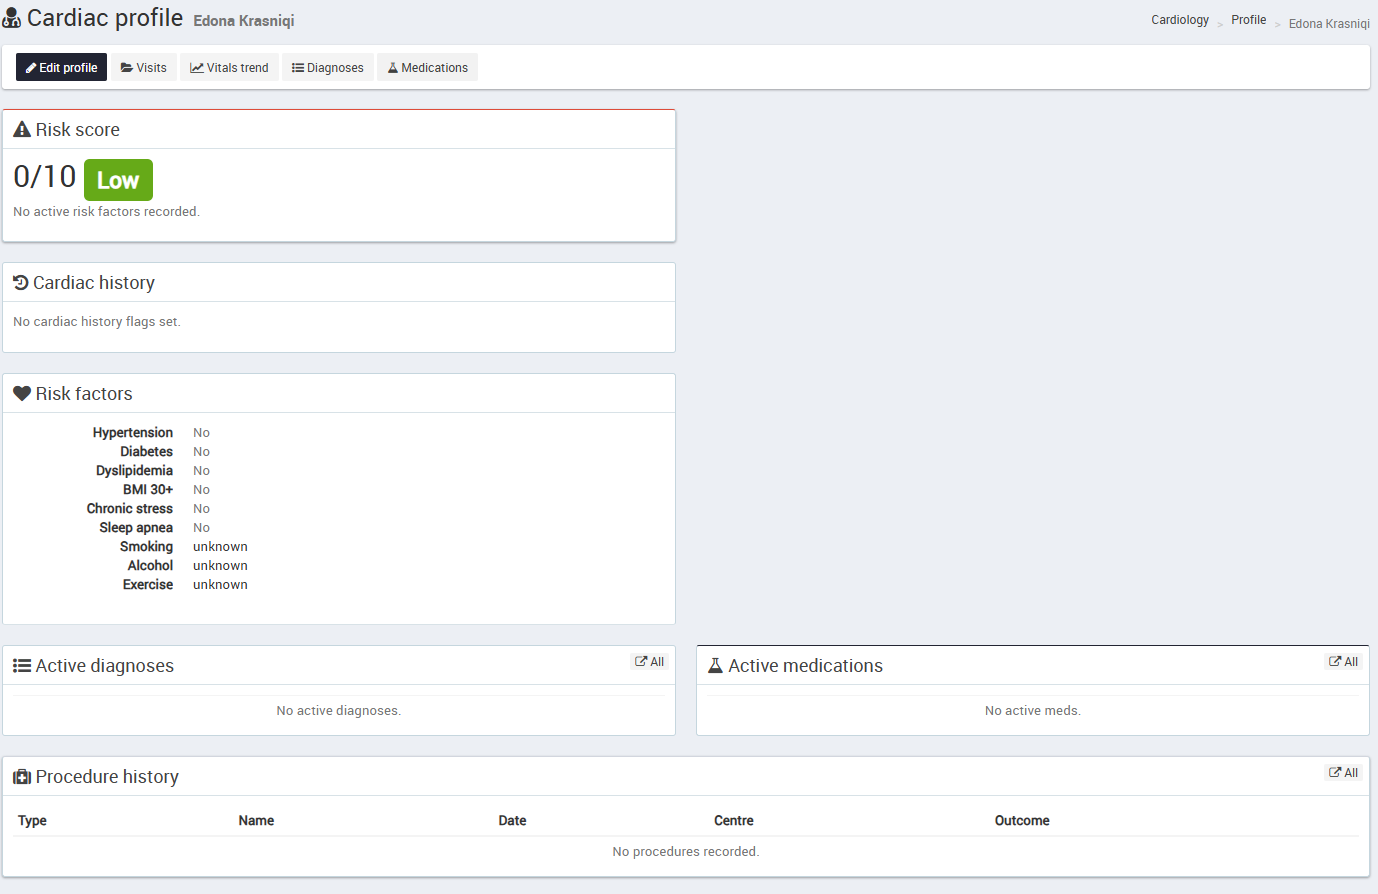Click the Procedure history medkit icon
Image resolution: width=1378 pixels, height=894 pixels.
(x=22, y=777)
